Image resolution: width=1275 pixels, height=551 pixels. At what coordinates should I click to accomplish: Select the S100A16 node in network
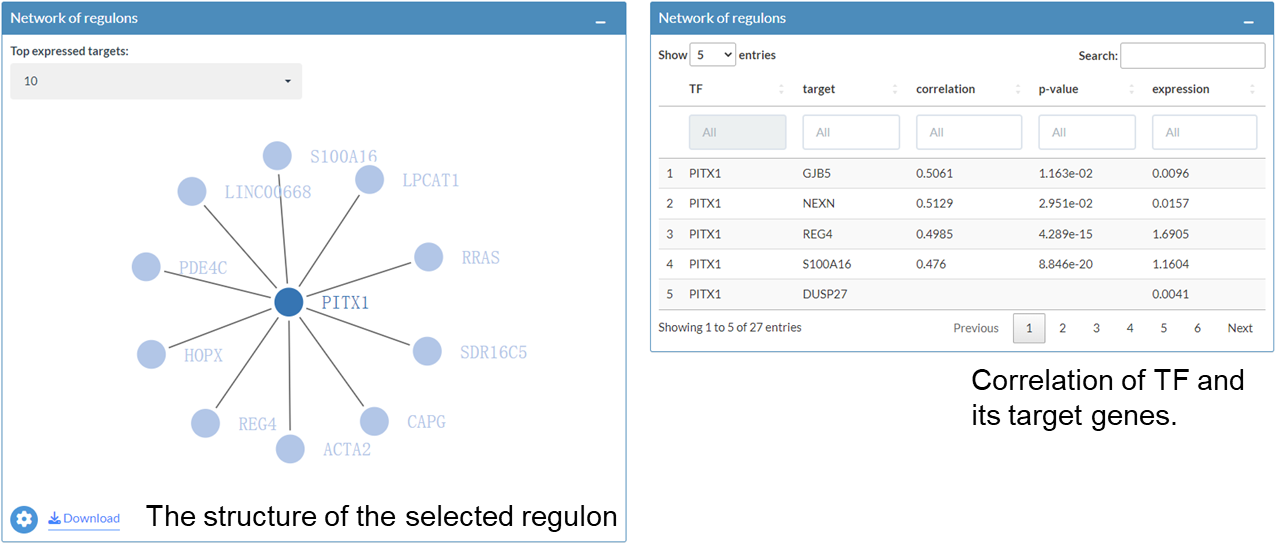[x=277, y=155]
